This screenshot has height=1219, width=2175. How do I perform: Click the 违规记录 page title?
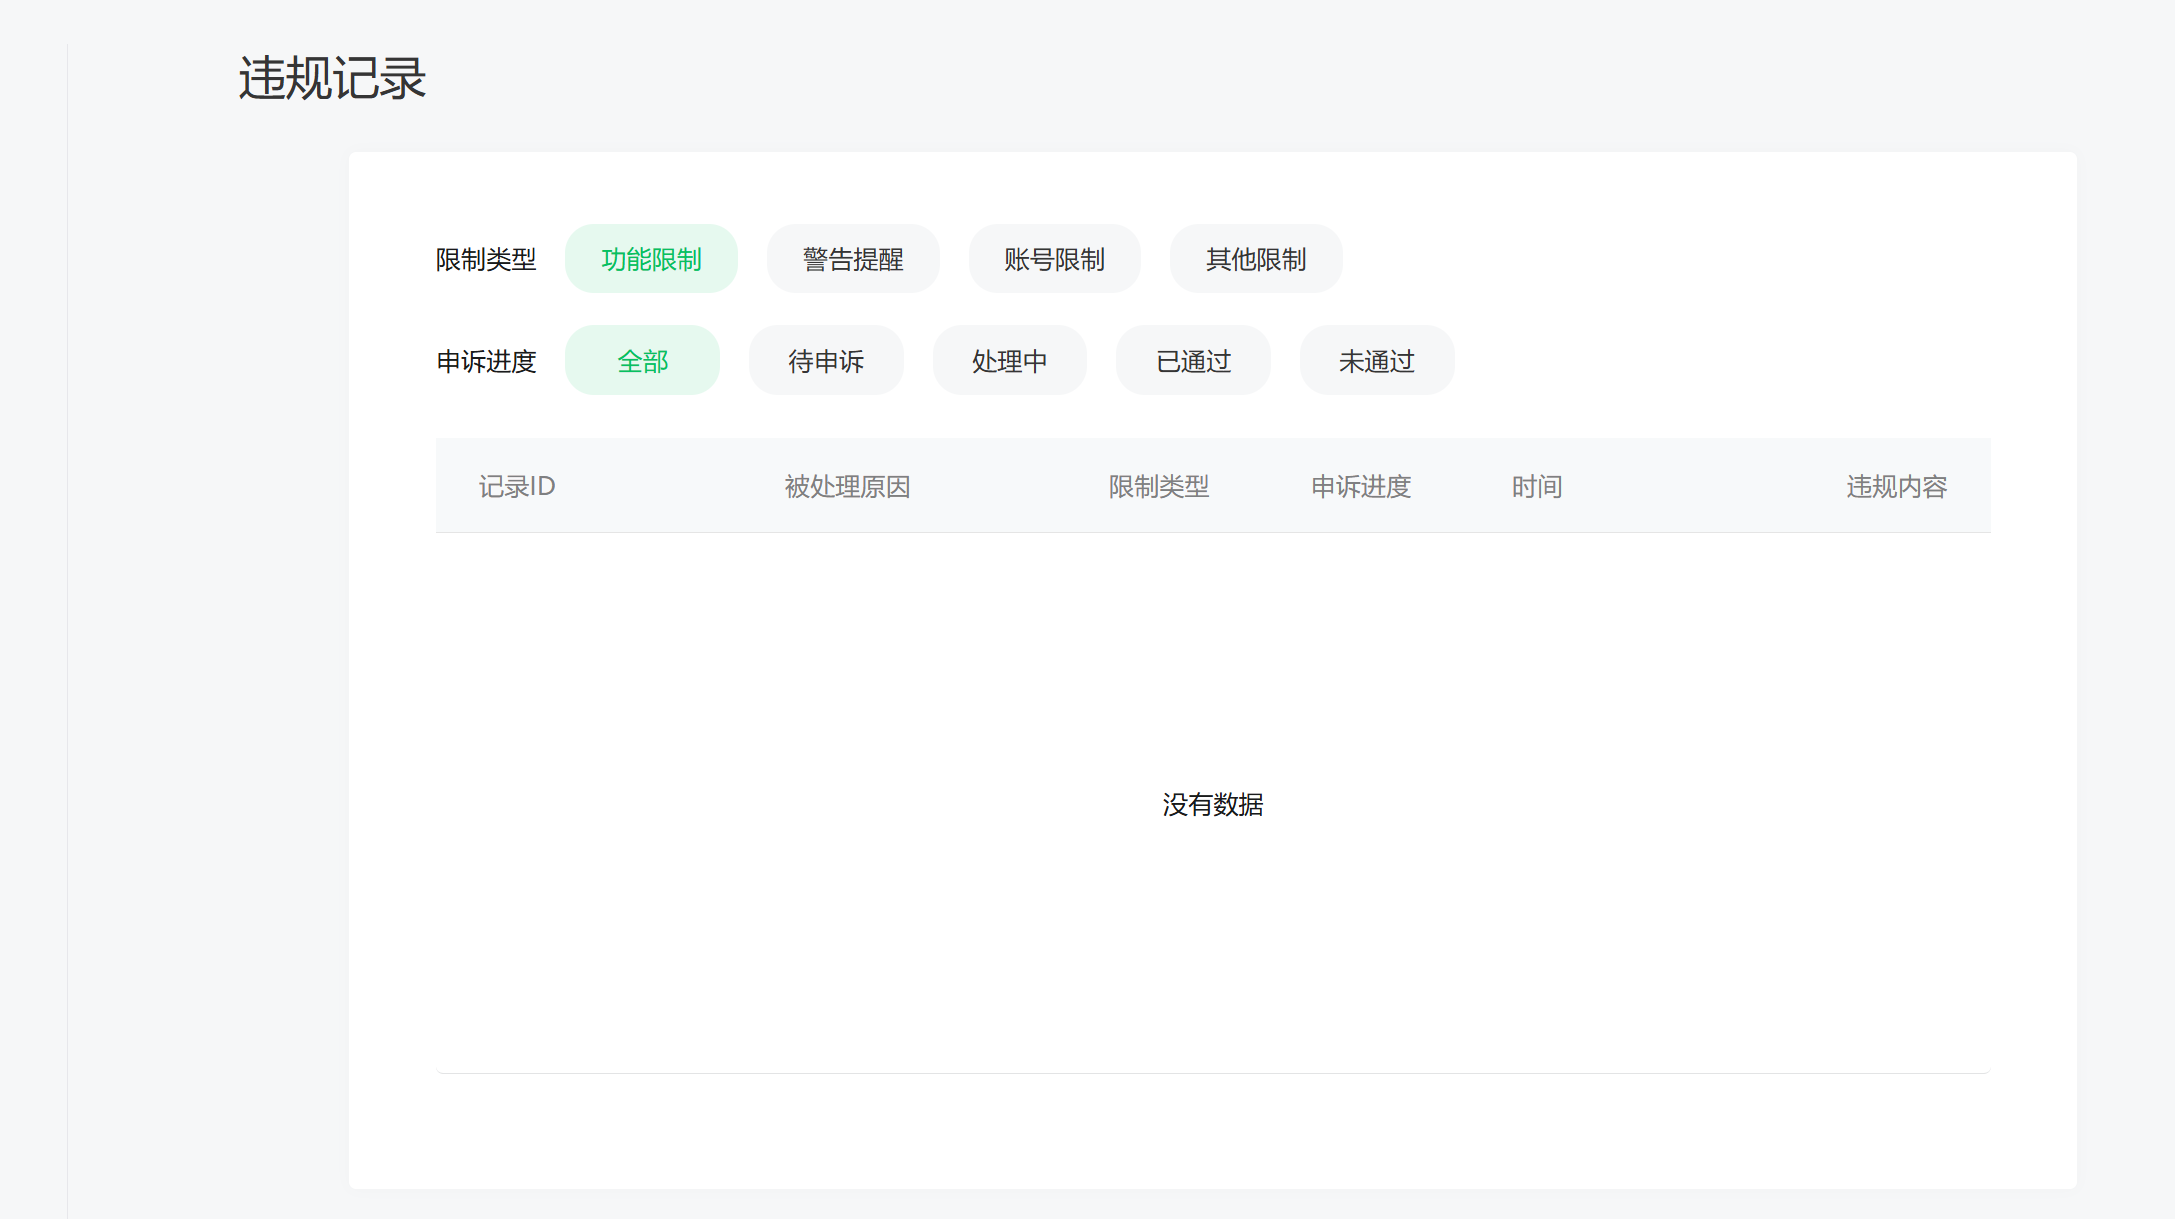pos(332,79)
